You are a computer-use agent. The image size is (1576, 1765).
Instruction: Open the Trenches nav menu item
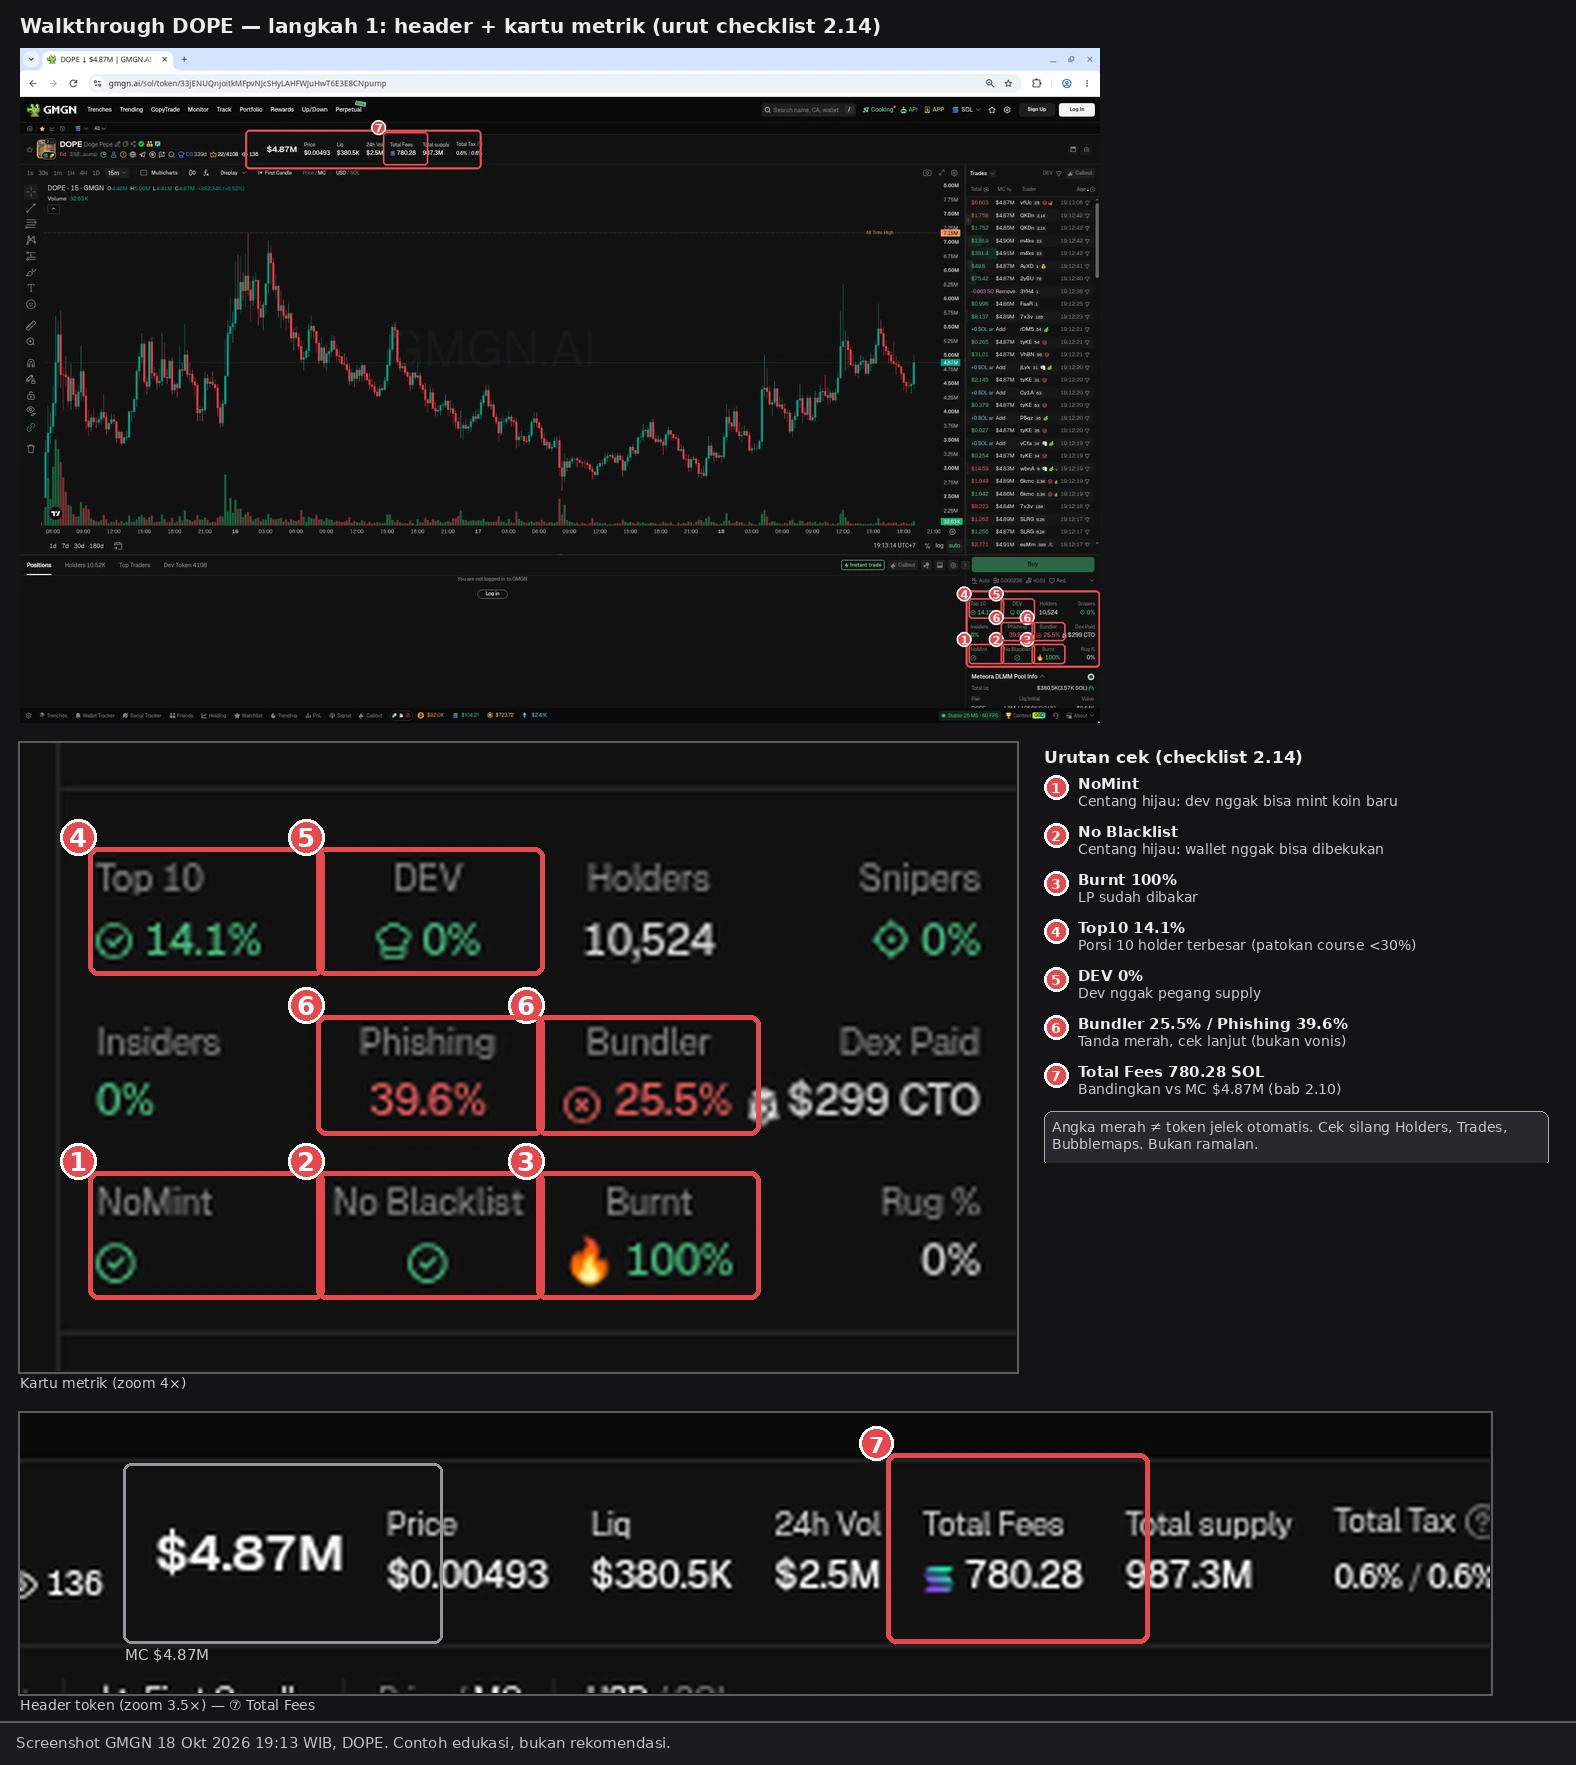tap(99, 110)
